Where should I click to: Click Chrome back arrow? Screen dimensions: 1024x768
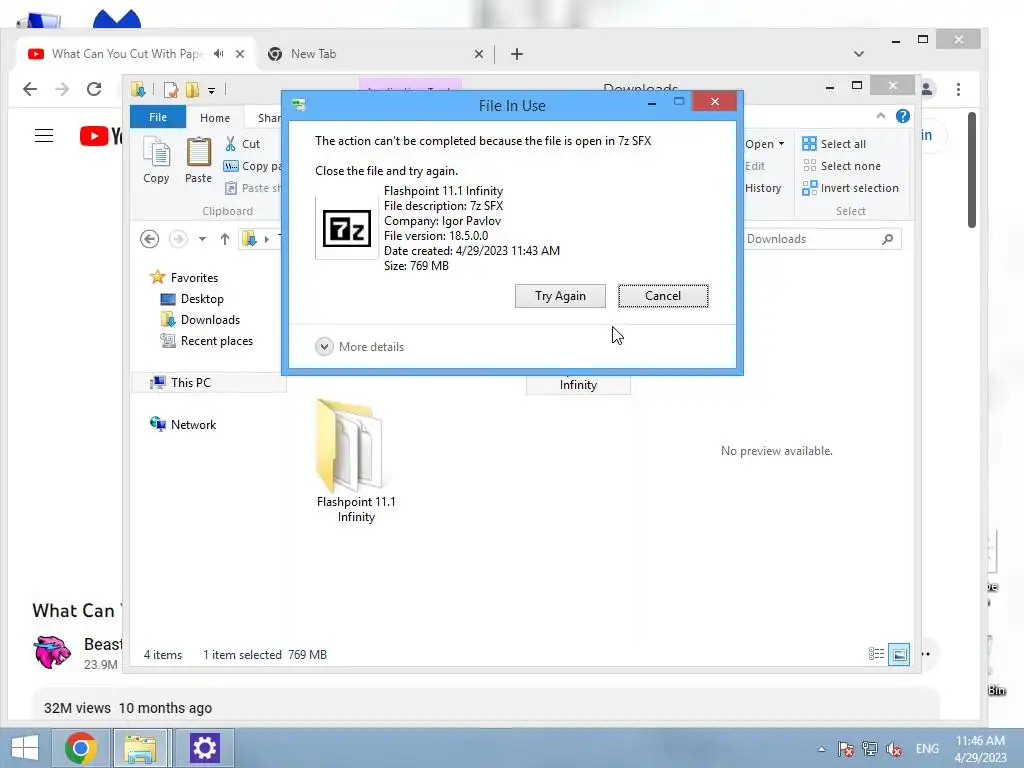point(30,89)
